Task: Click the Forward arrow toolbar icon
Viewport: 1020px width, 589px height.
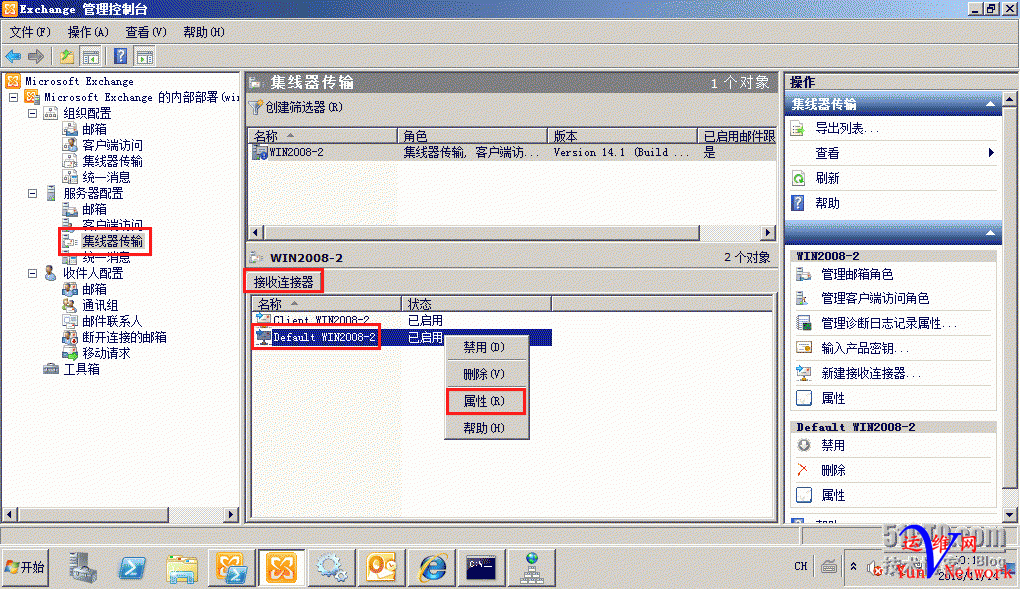Action: (x=36, y=57)
